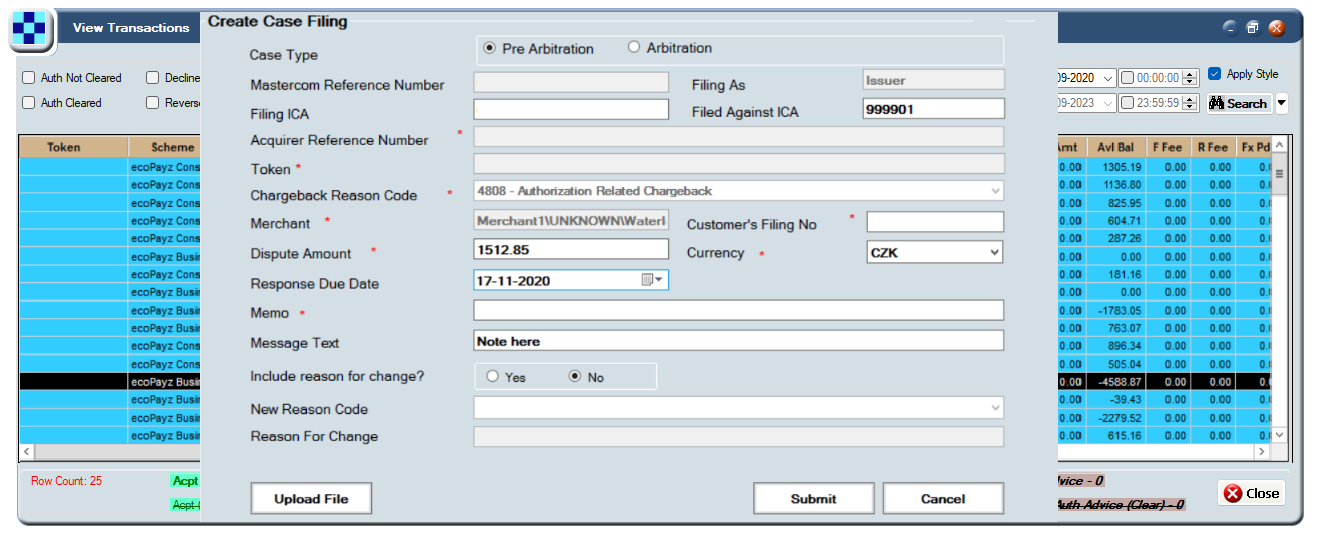Screen dimensions: 1317x538
Task: Click the Customer's Filing No input field
Action: (x=935, y=222)
